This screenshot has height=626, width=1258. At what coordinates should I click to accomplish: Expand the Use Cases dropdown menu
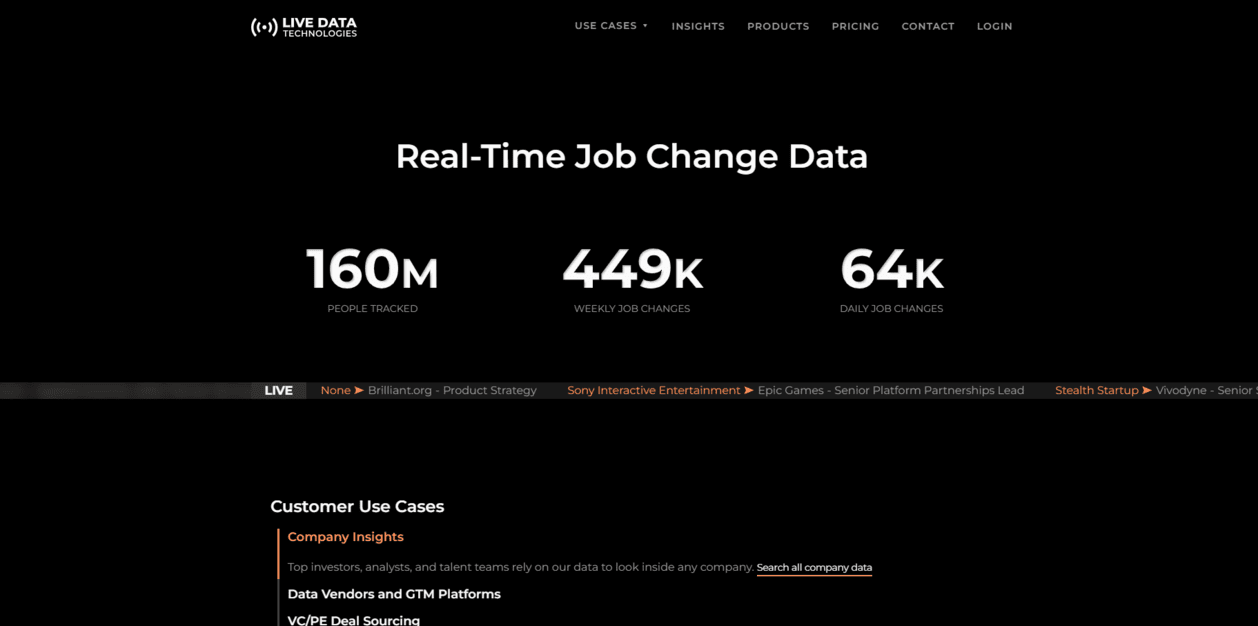click(x=611, y=26)
